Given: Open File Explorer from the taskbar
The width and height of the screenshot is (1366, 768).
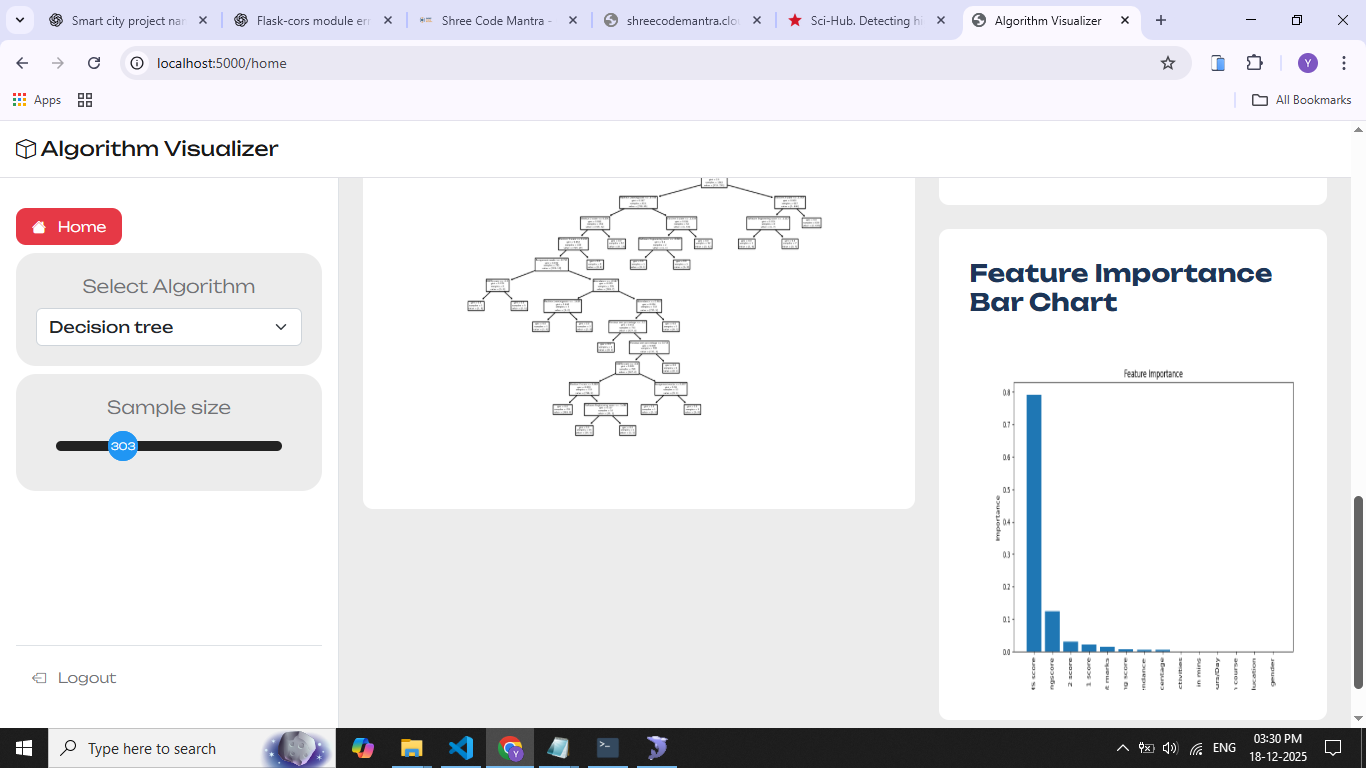Looking at the screenshot, I should 411,748.
